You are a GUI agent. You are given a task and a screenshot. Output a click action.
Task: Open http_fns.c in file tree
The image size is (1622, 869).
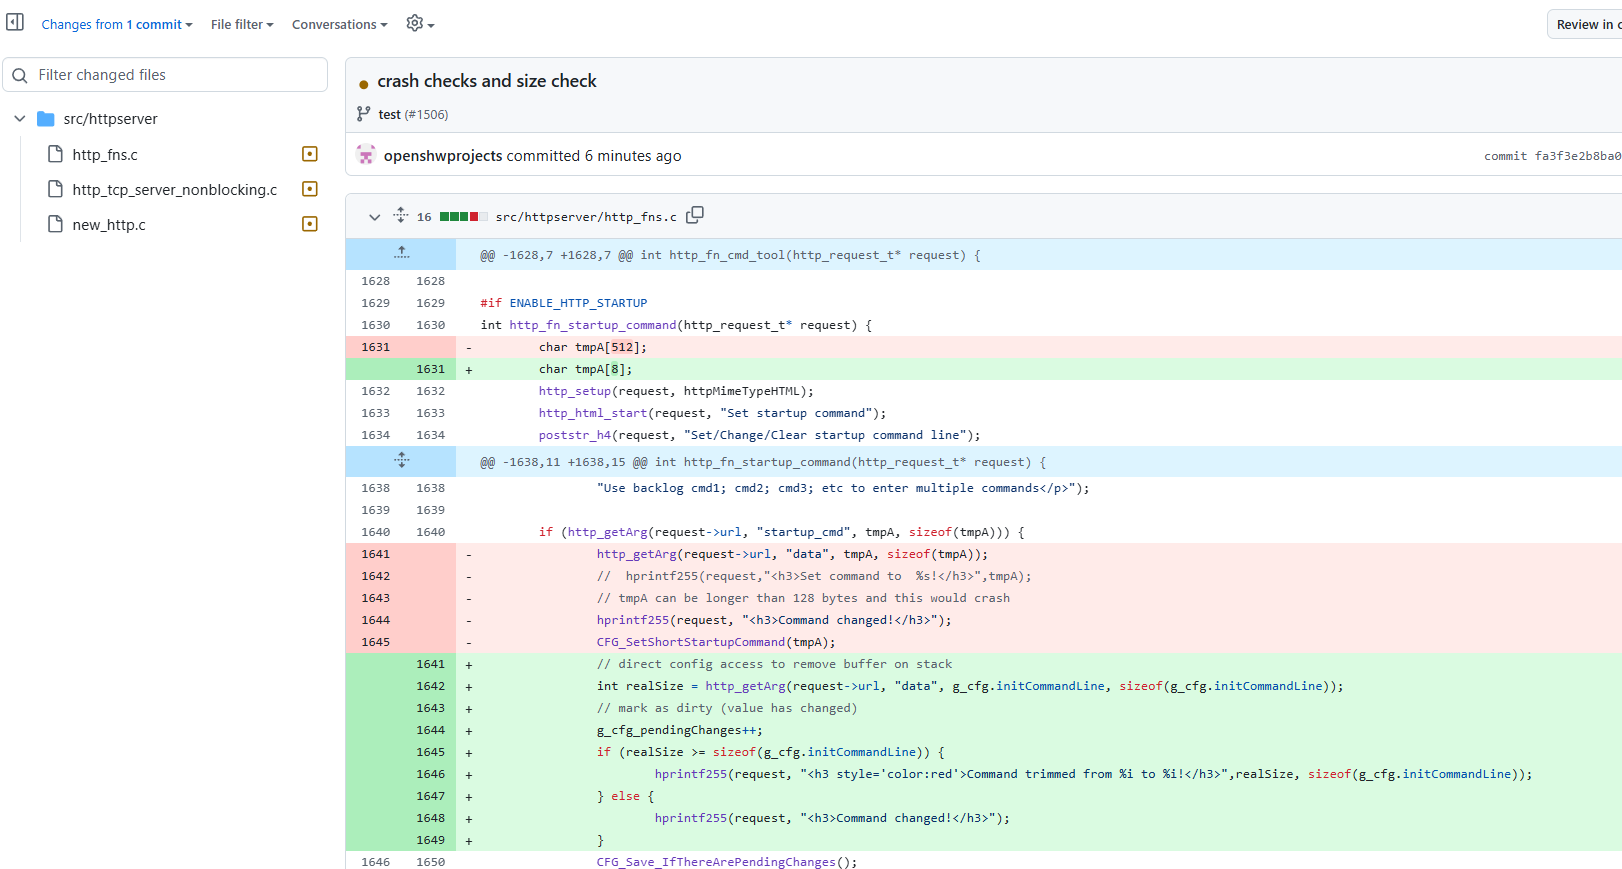tap(105, 155)
